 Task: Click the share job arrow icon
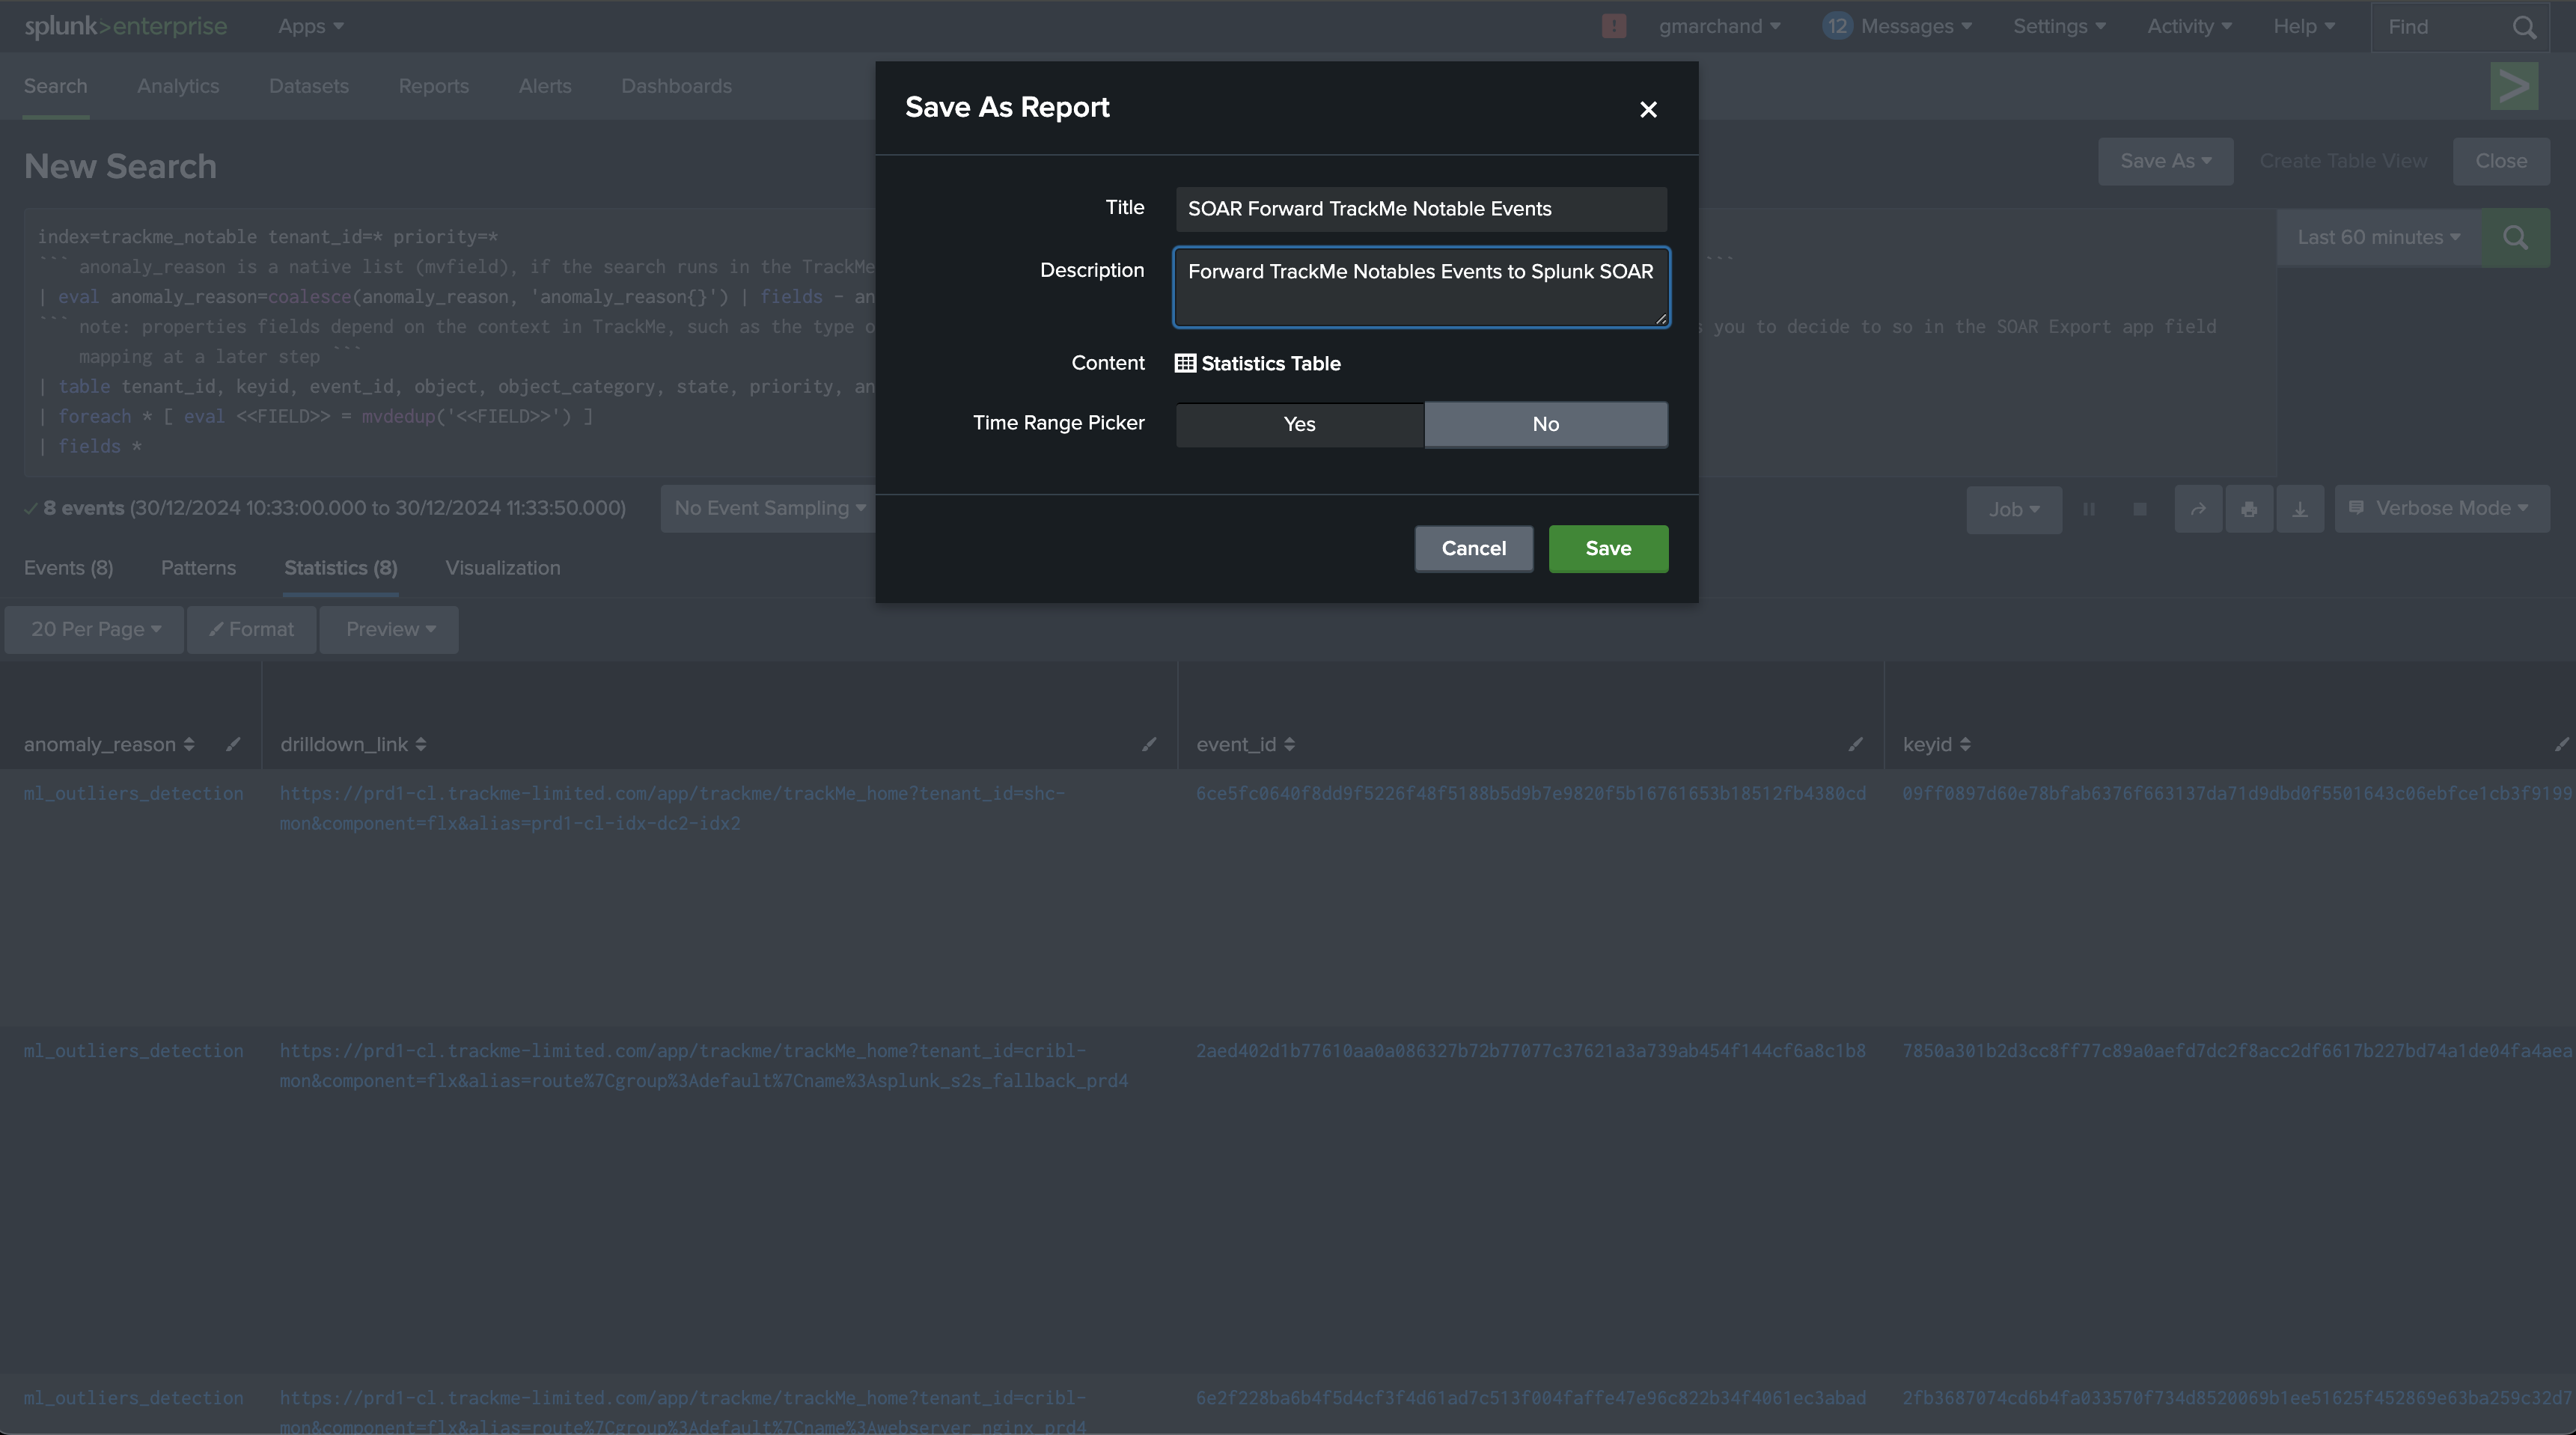point(2198,510)
